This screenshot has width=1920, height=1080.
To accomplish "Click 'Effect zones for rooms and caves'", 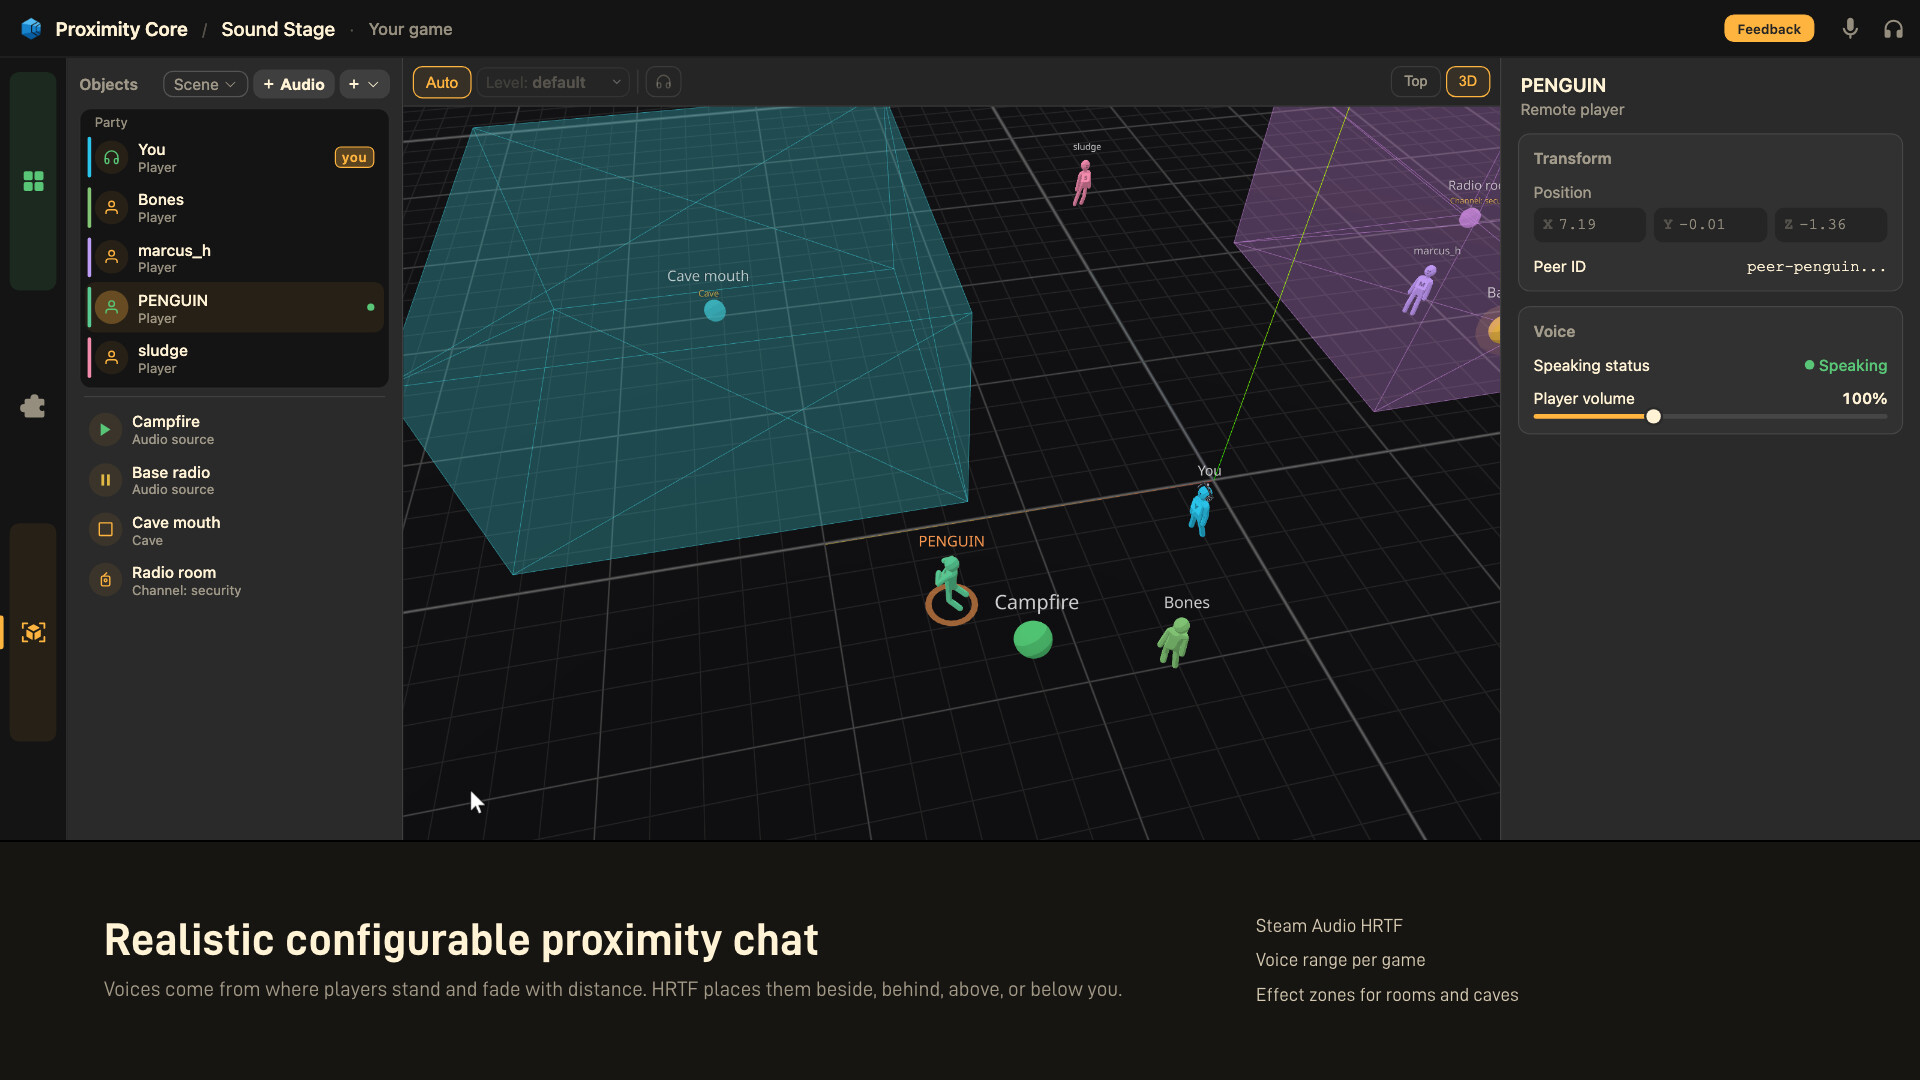I will pos(1387,995).
